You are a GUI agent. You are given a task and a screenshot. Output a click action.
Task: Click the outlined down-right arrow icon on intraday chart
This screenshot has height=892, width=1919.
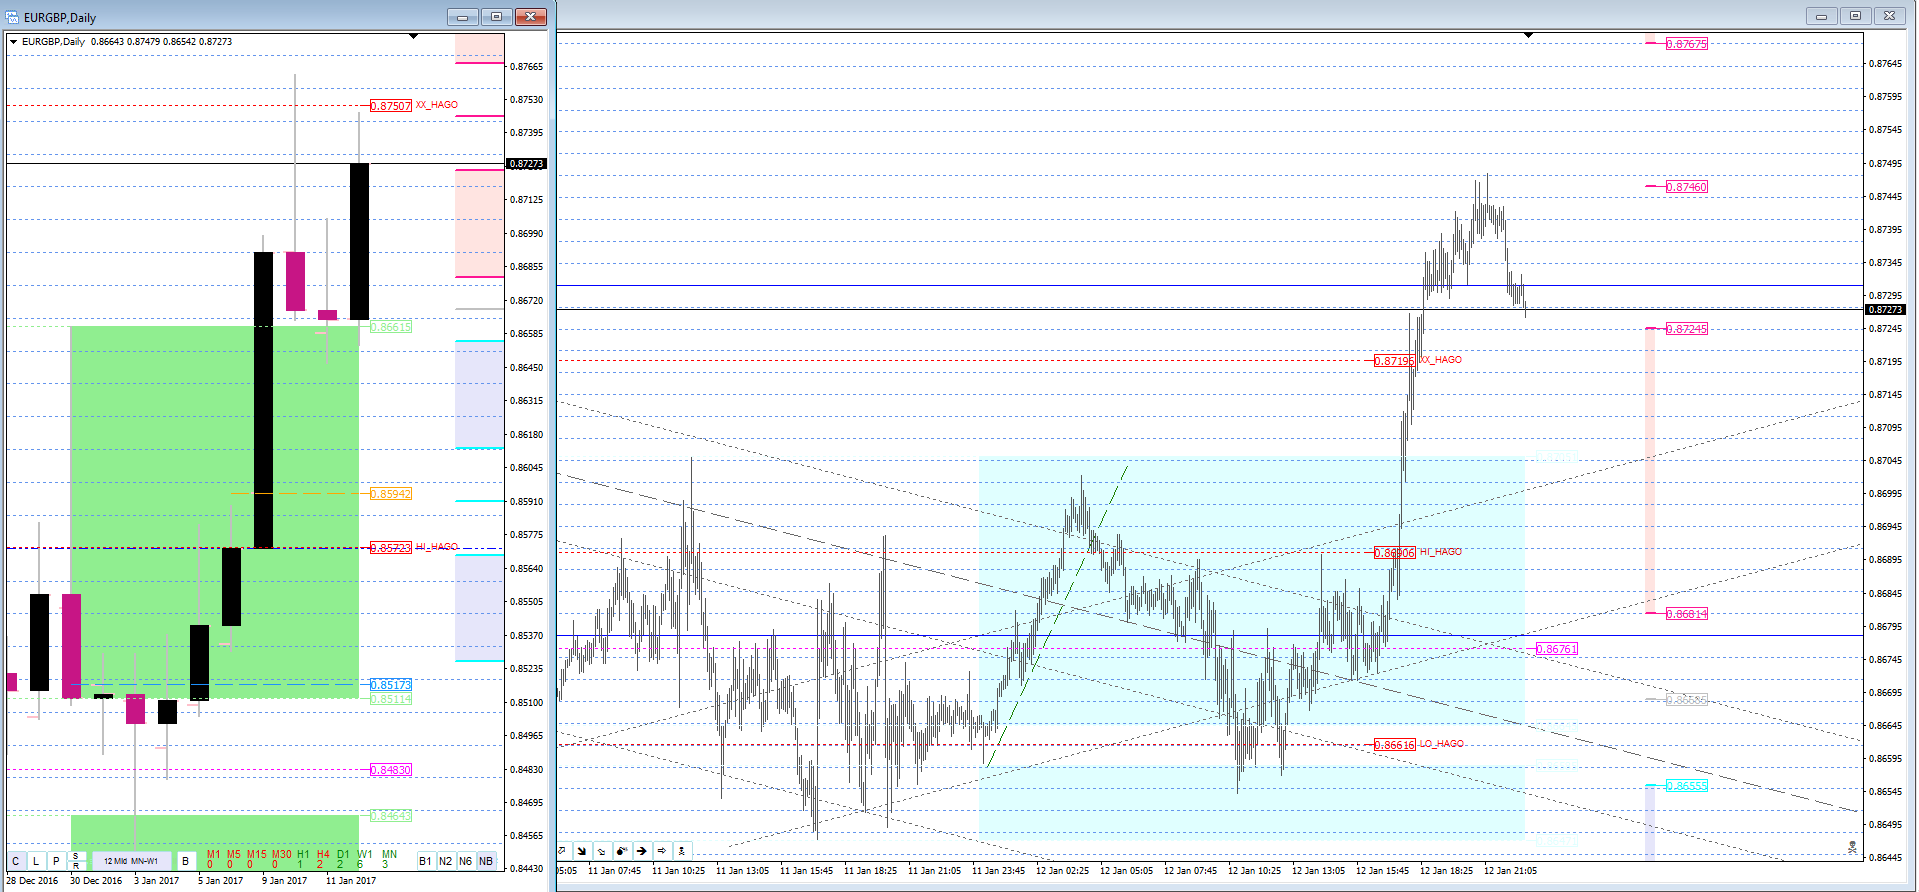tap(602, 851)
